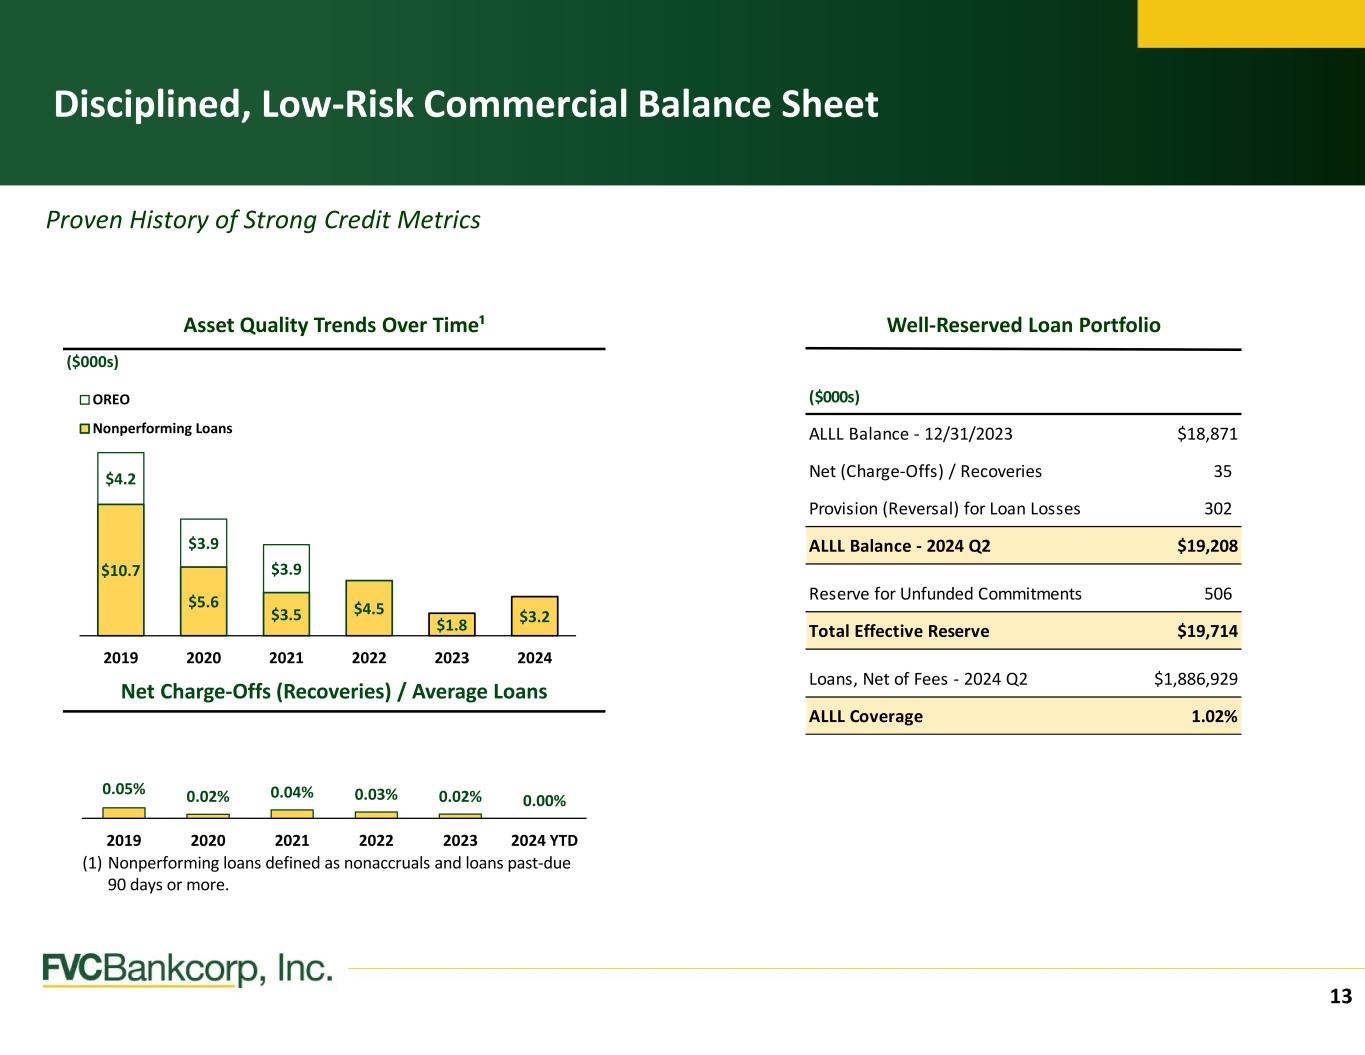This screenshot has width=1365, height=1055.
Task: Select the 'Well-Reserved Loan Portfolio' heading
Action: 1023,325
